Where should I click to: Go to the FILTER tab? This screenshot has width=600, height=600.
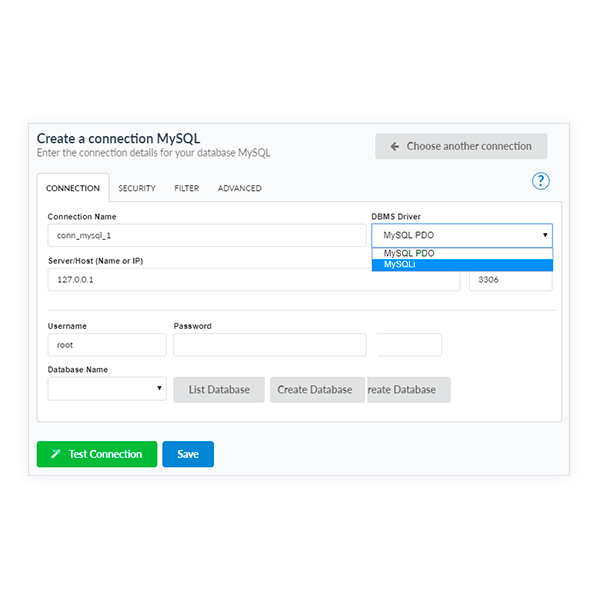[x=186, y=188]
